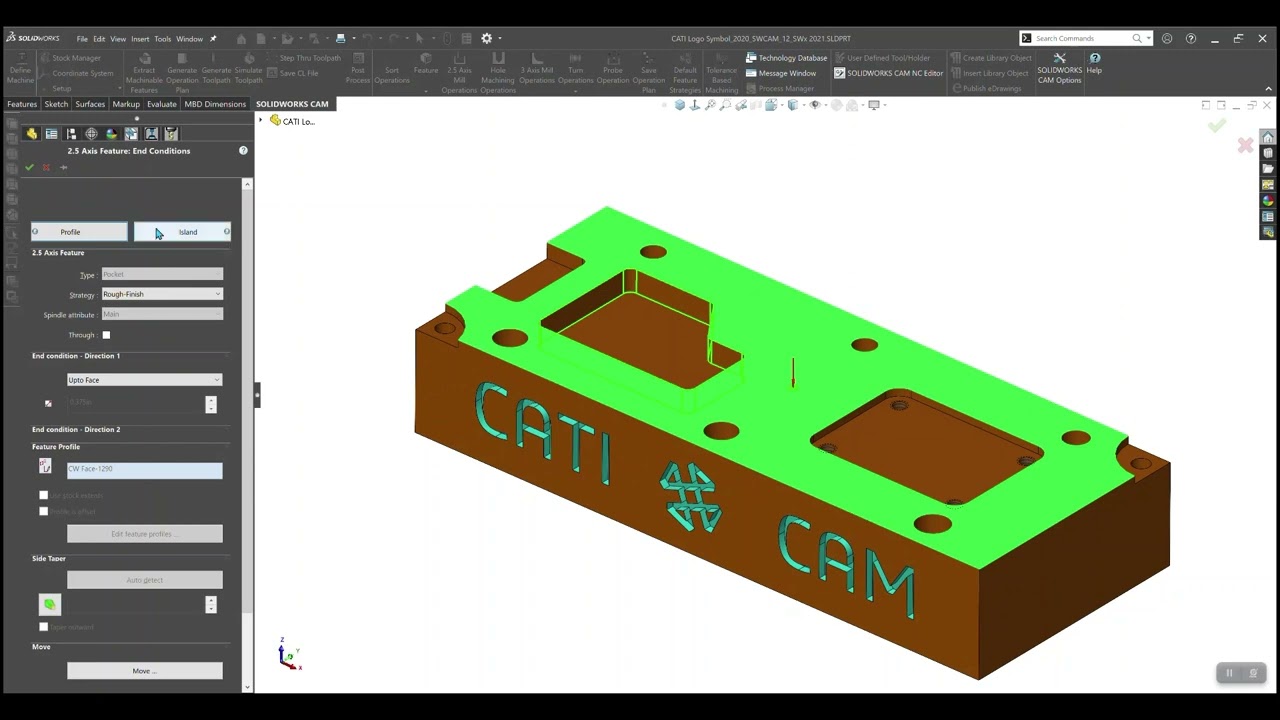Click Zoom to Area magnifier icon

tap(725, 105)
